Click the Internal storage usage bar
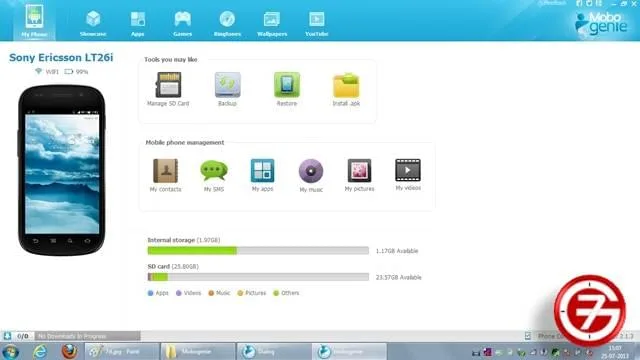The height and width of the screenshot is (360, 640). coord(258,251)
